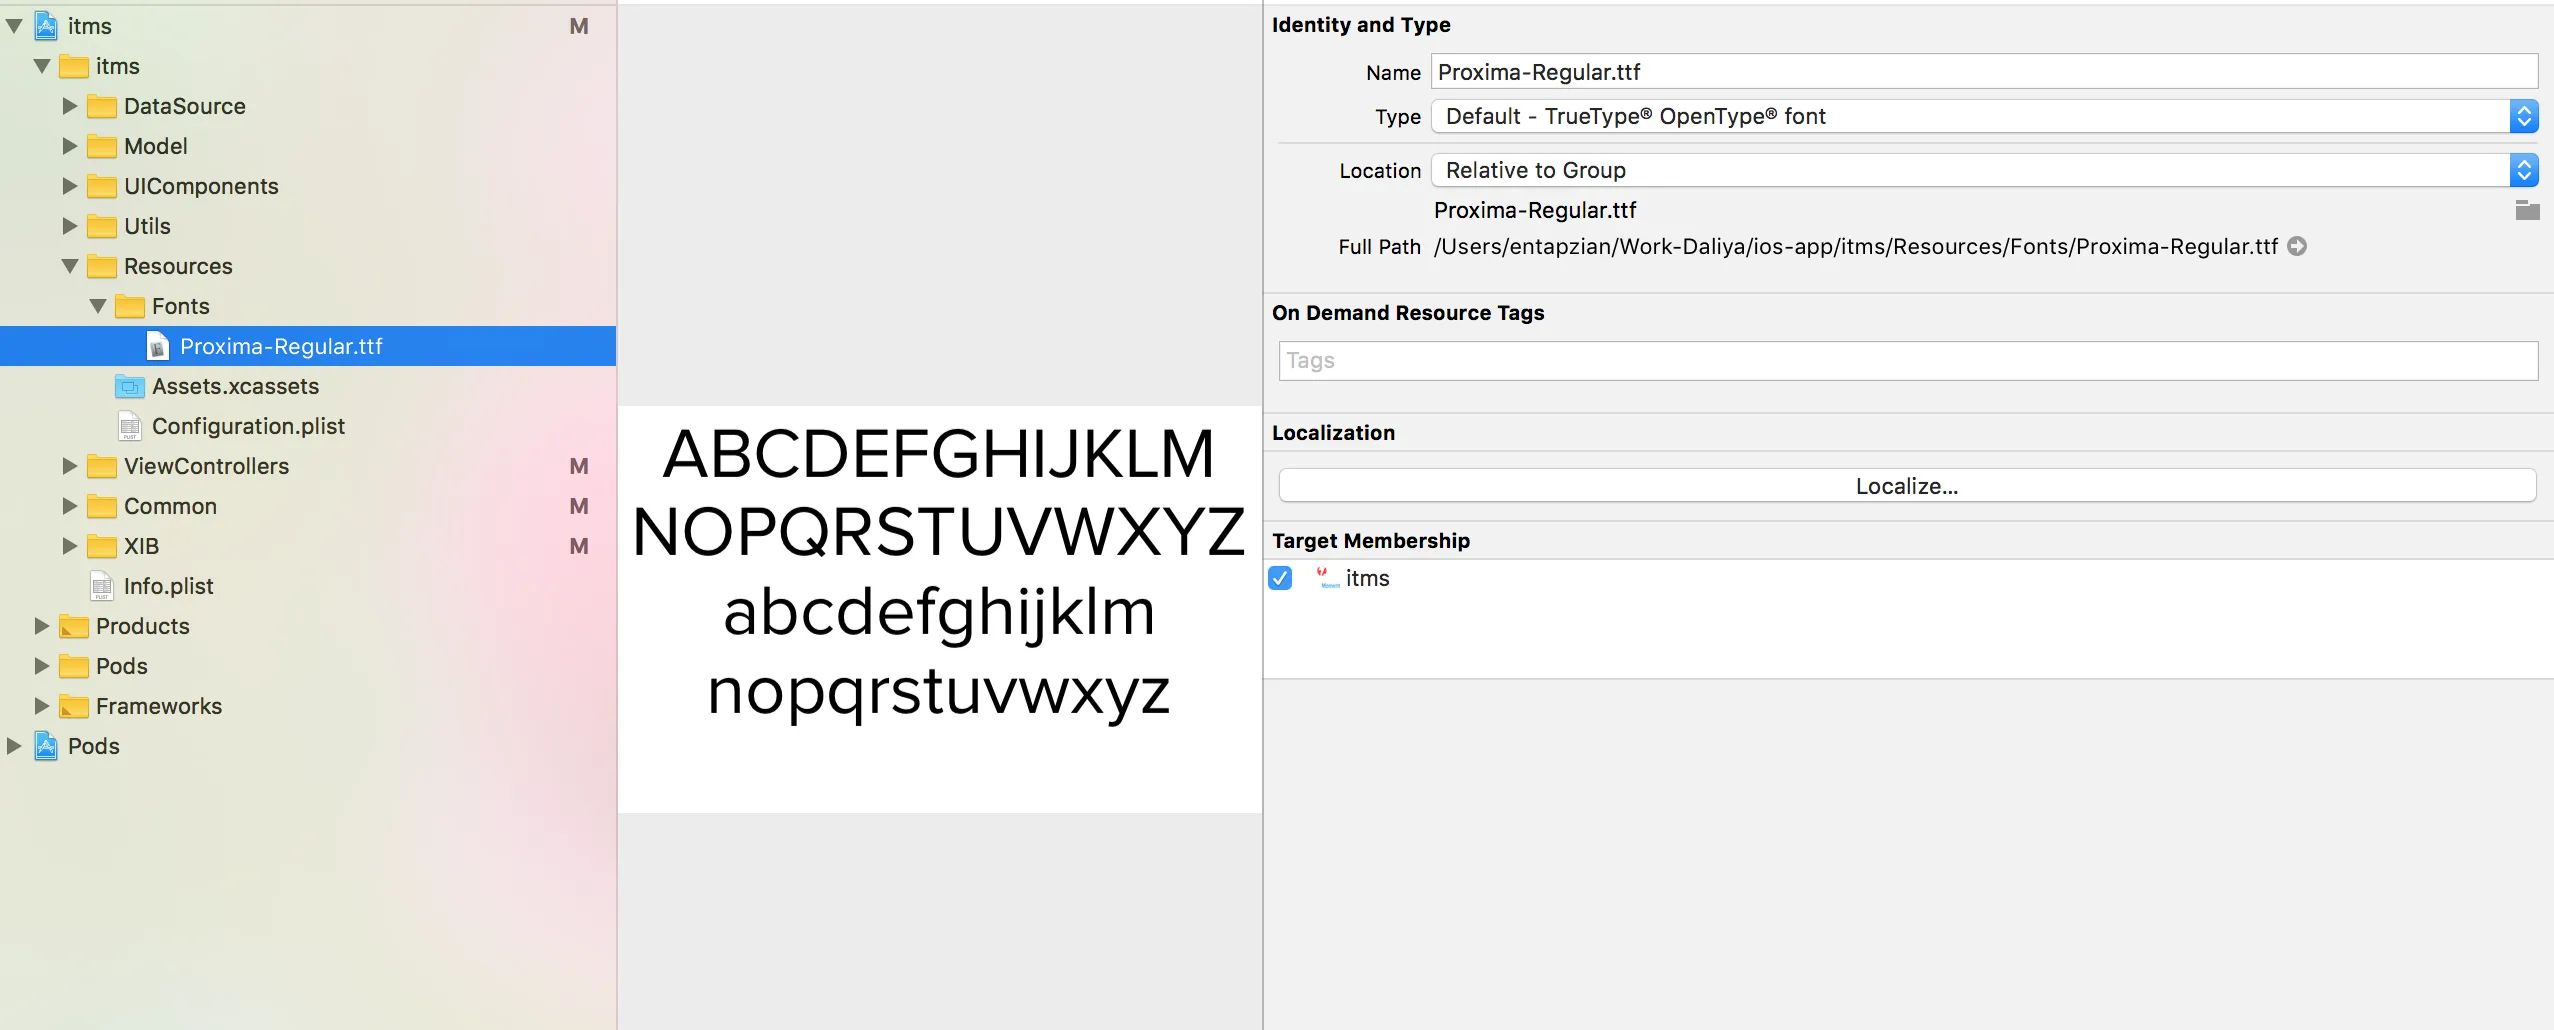Select the ViewControllers group name

tap(206, 466)
